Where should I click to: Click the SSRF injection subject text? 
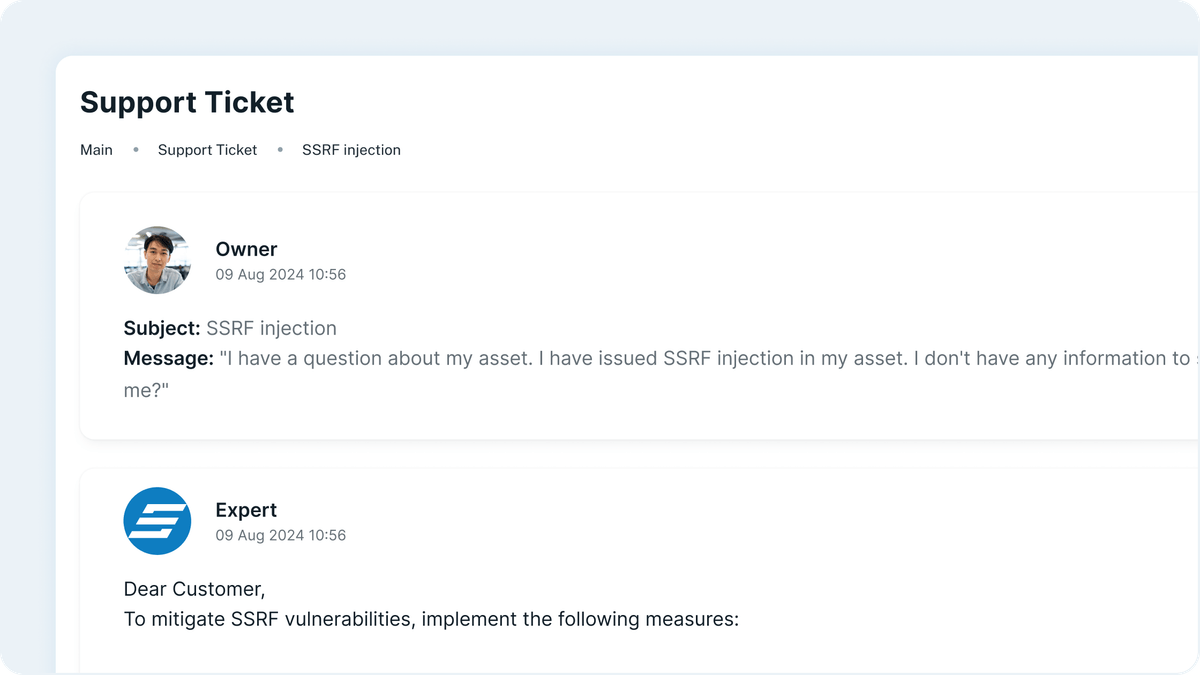tap(271, 328)
